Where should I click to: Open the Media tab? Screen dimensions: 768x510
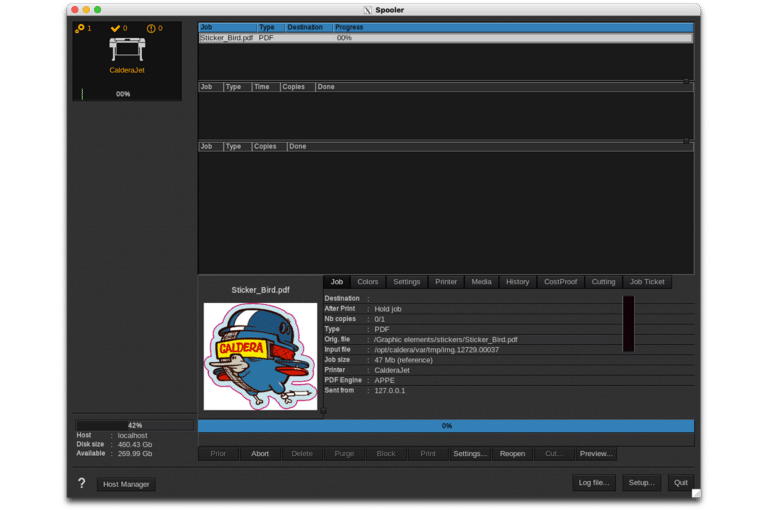[x=481, y=282]
